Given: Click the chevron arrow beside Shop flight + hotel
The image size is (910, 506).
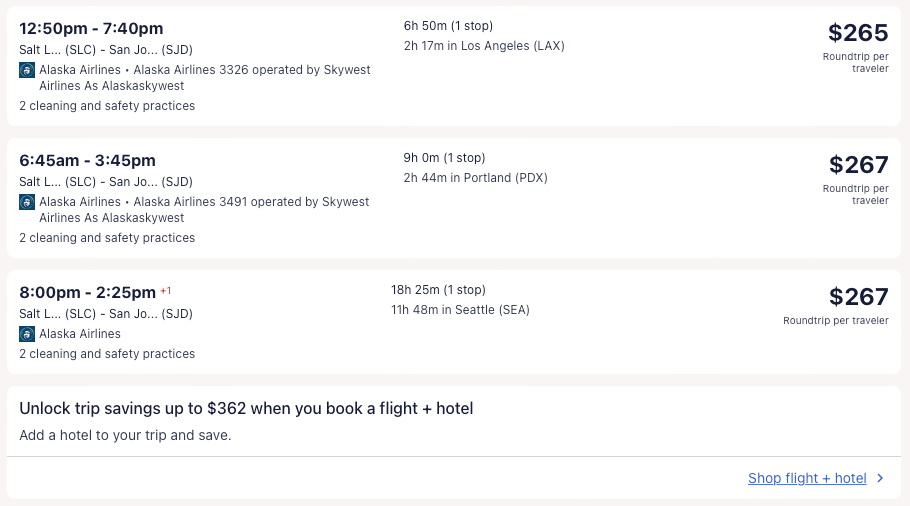Looking at the screenshot, I should pyautogui.click(x=880, y=478).
